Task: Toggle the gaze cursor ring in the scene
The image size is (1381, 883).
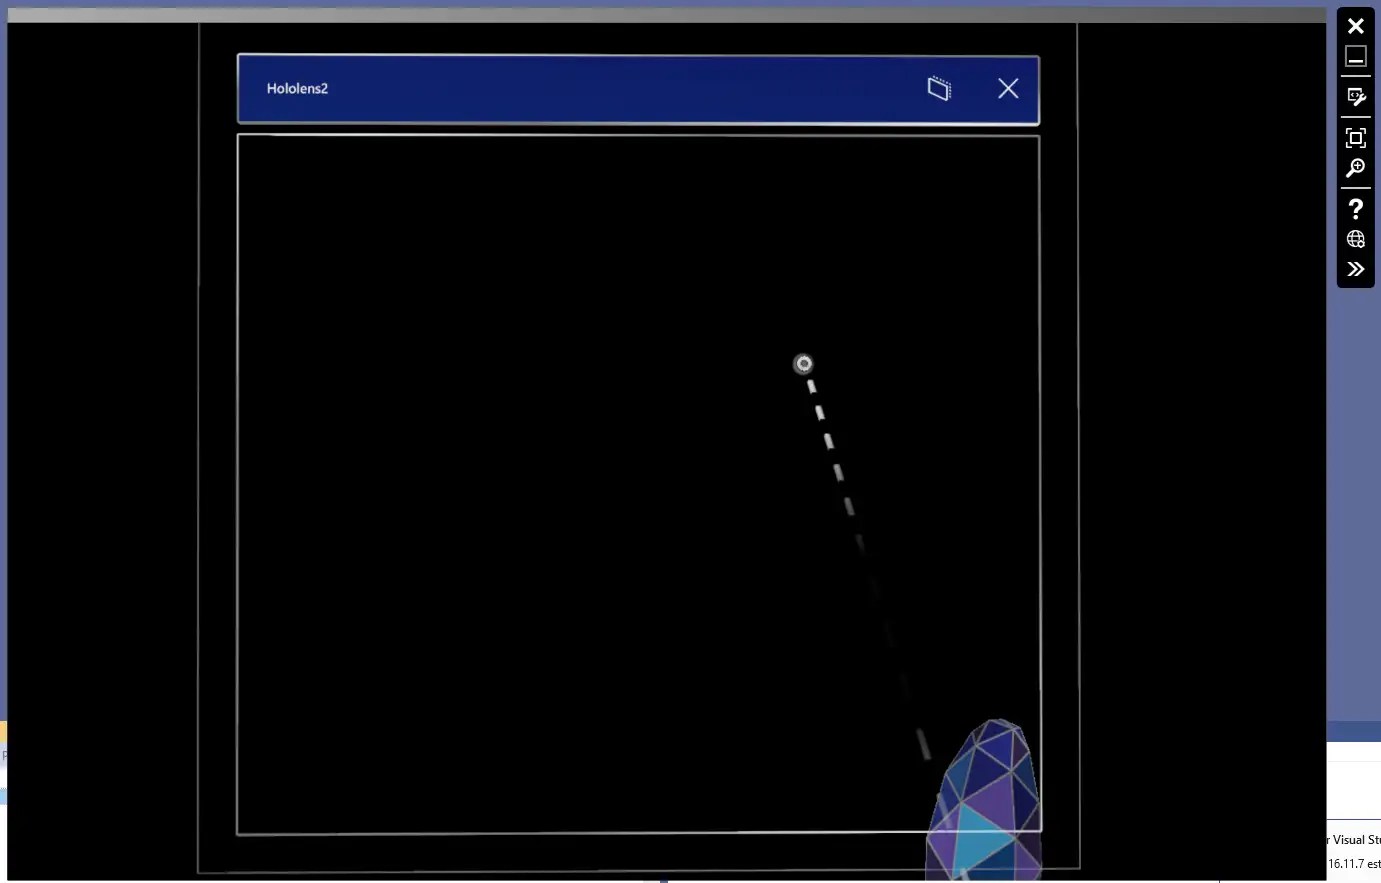Action: coord(804,363)
